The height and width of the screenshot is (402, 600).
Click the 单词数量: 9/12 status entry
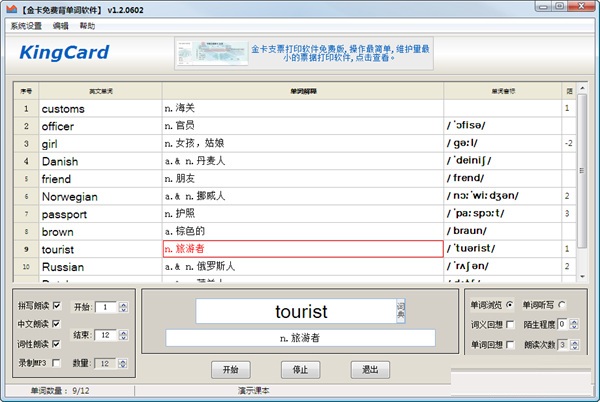click(x=60, y=391)
